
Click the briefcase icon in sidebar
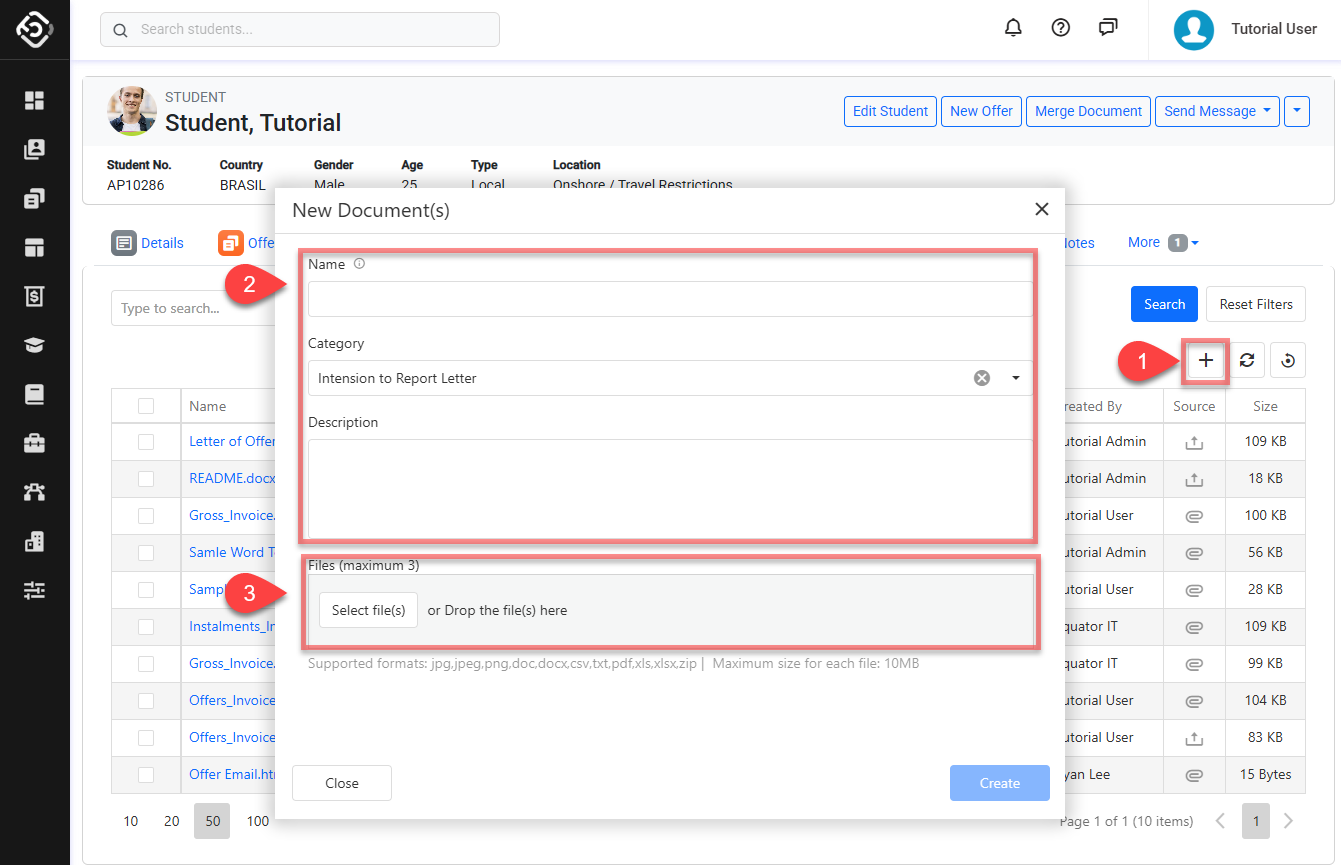35,443
